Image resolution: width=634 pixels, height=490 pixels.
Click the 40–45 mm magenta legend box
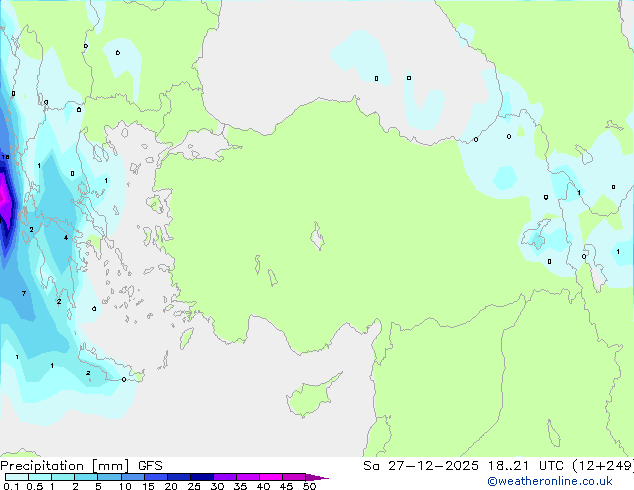click(271, 477)
